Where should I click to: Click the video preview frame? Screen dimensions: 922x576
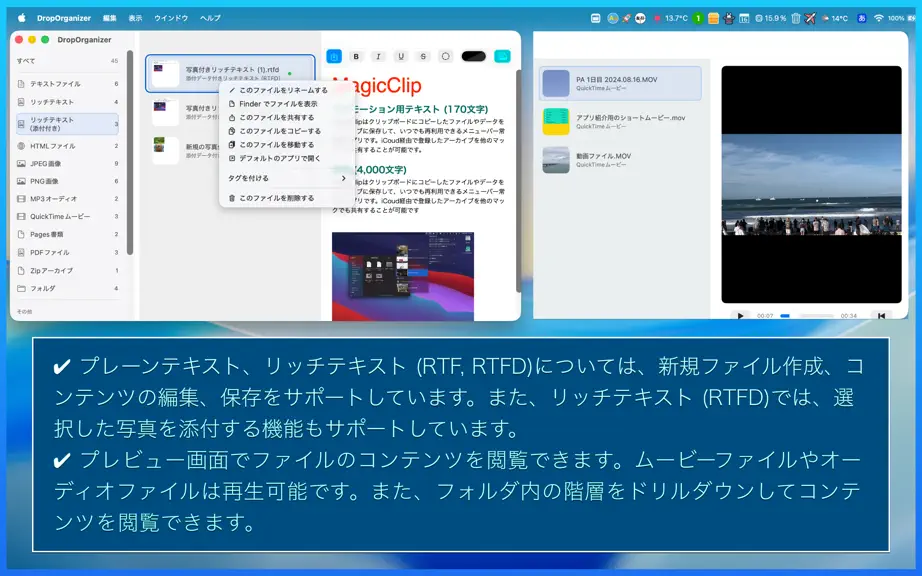(x=811, y=185)
